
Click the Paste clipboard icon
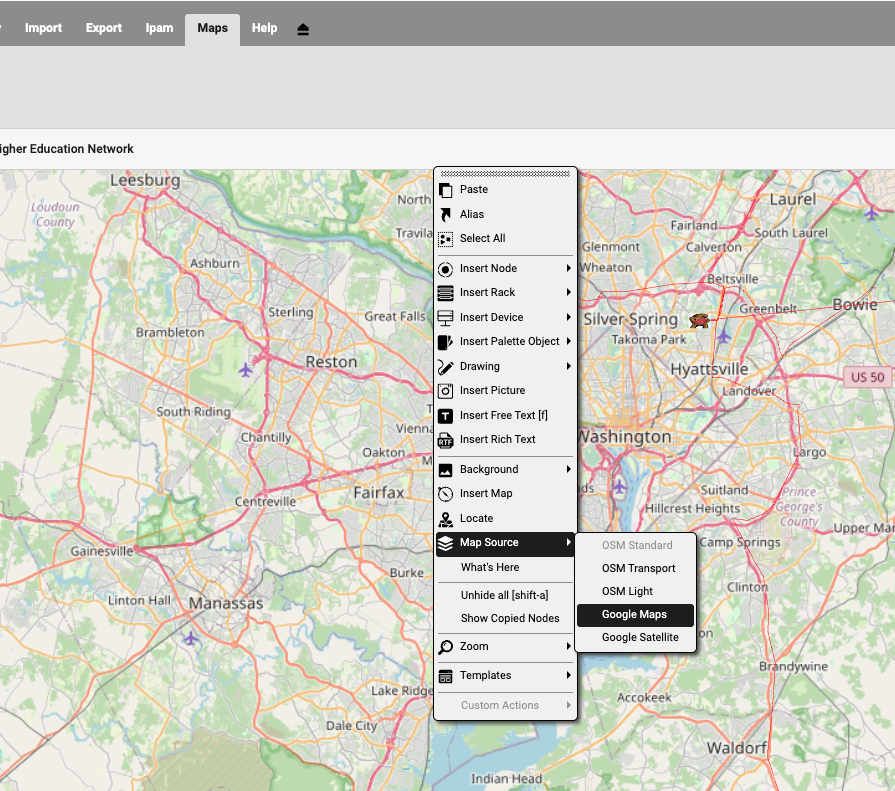(x=446, y=190)
